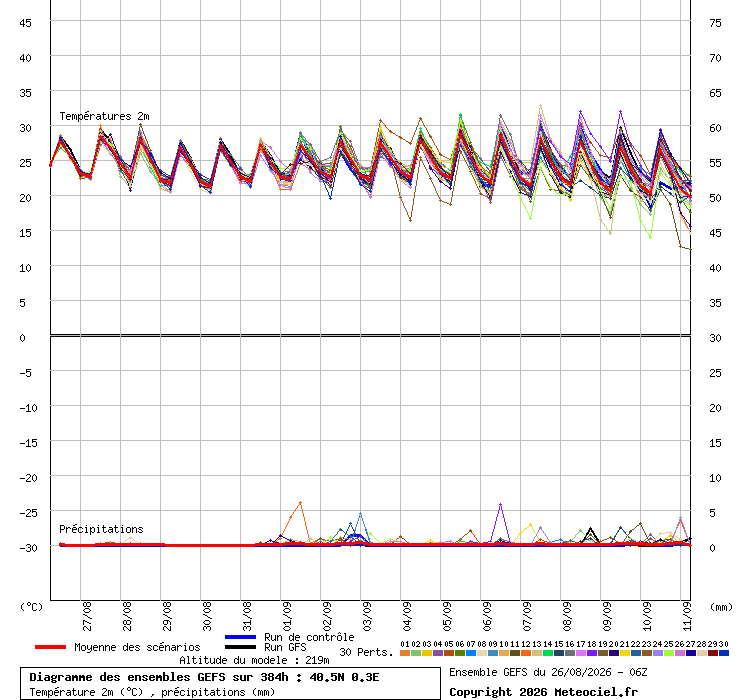The image size is (740, 700).
Task: Click the 10/09 date label
Action: click(x=647, y=616)
